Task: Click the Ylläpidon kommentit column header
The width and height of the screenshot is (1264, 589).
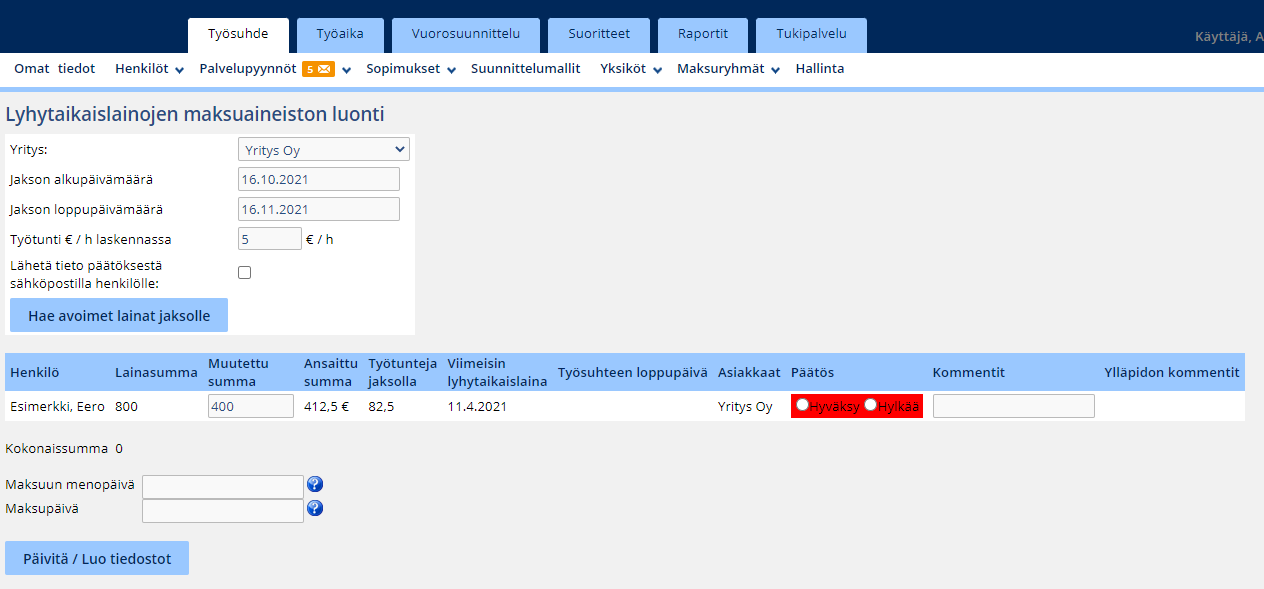Action: pyautogui.click(x=1172, y=372)
